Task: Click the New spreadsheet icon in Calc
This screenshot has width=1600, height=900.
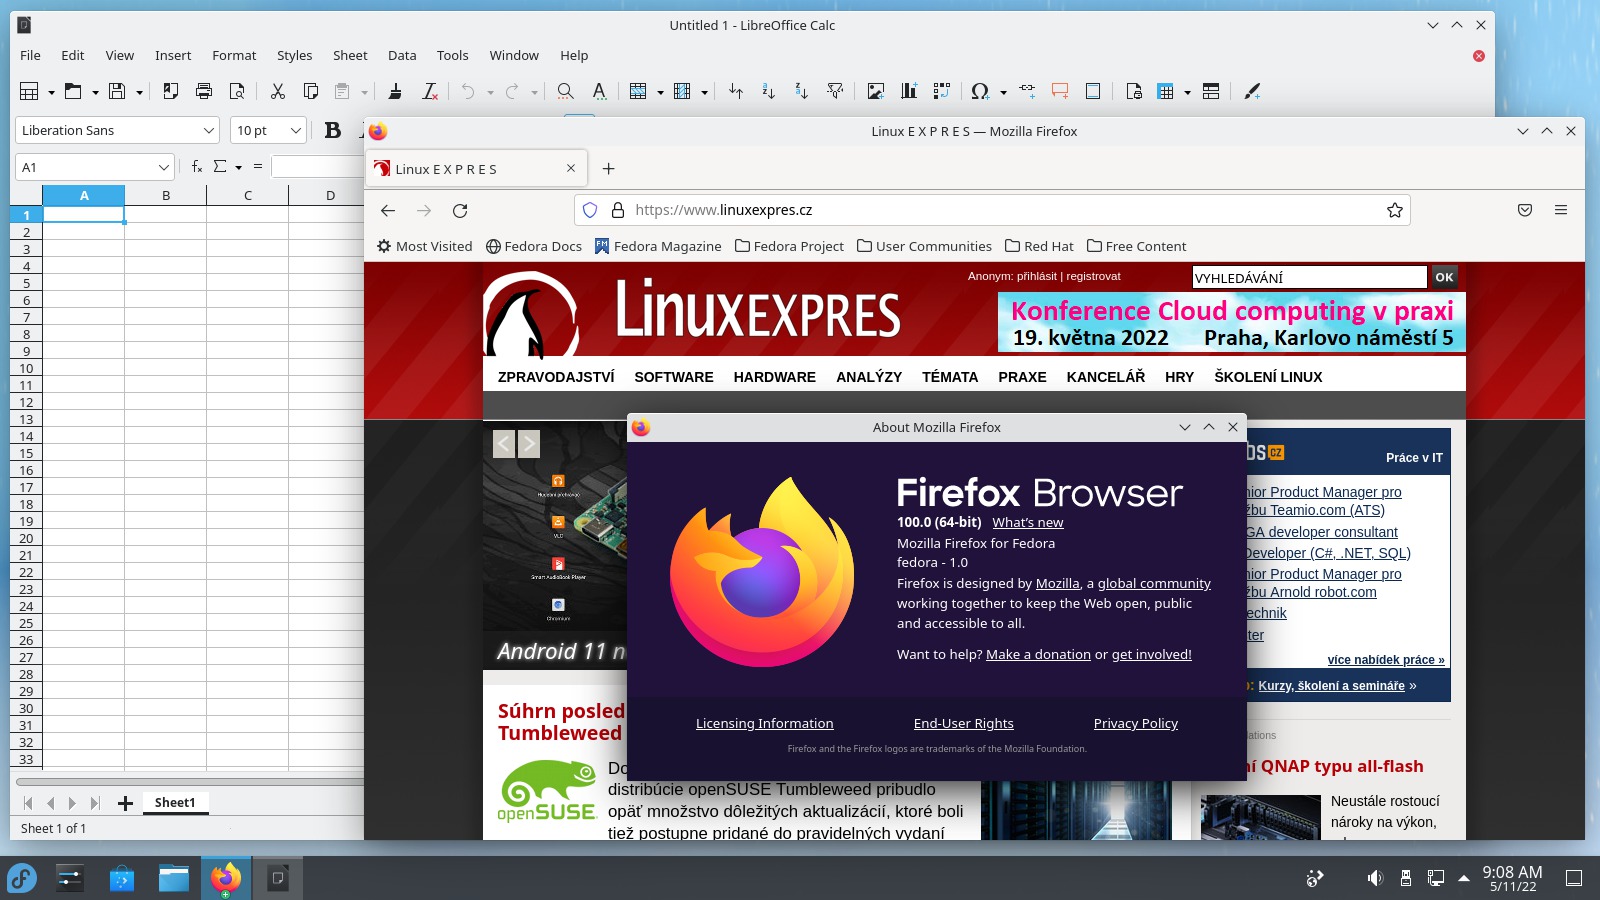Action: coord(29,91)
